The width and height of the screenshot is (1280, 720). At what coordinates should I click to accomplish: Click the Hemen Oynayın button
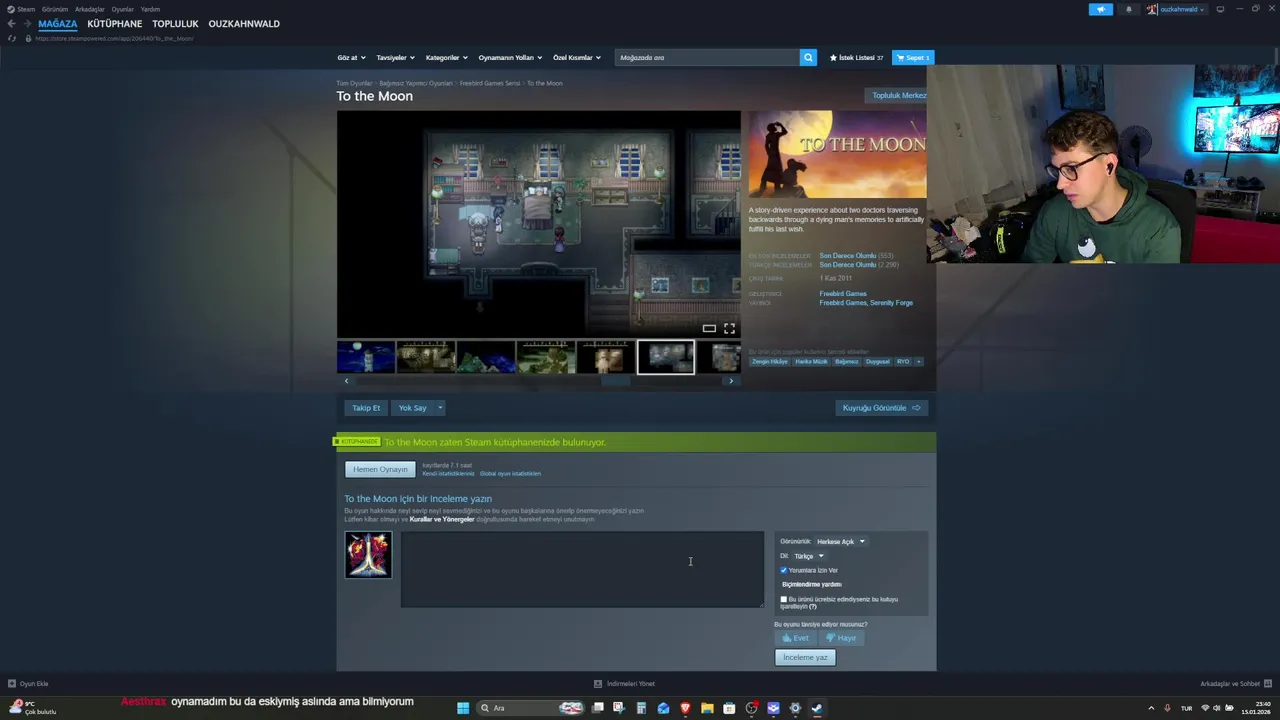(380, 469)
